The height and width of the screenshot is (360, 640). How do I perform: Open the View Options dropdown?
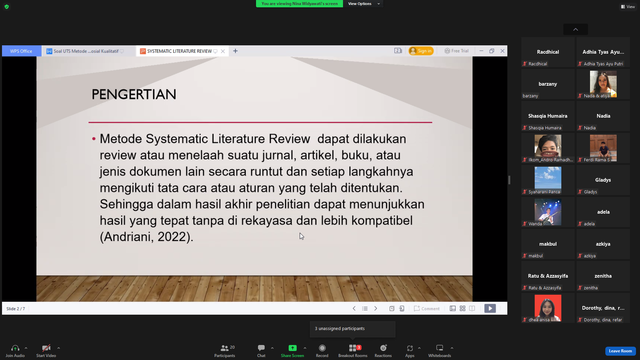pyautogui.click(x=364, y=4)
